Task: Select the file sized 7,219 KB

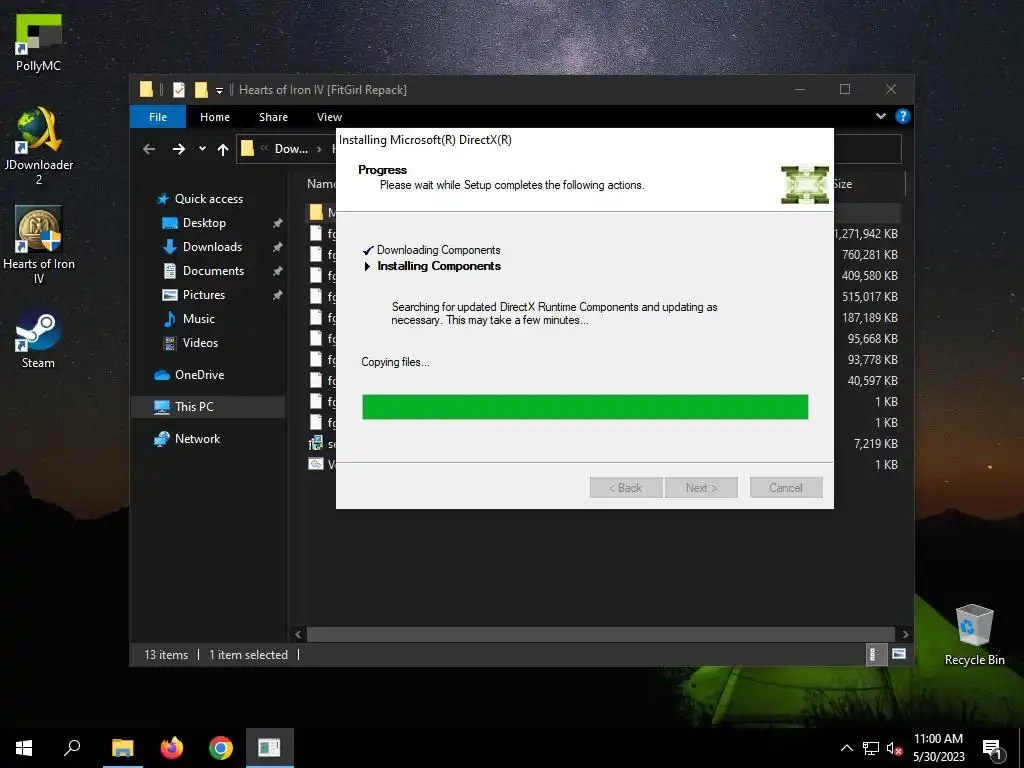Action: pos(876,443)
